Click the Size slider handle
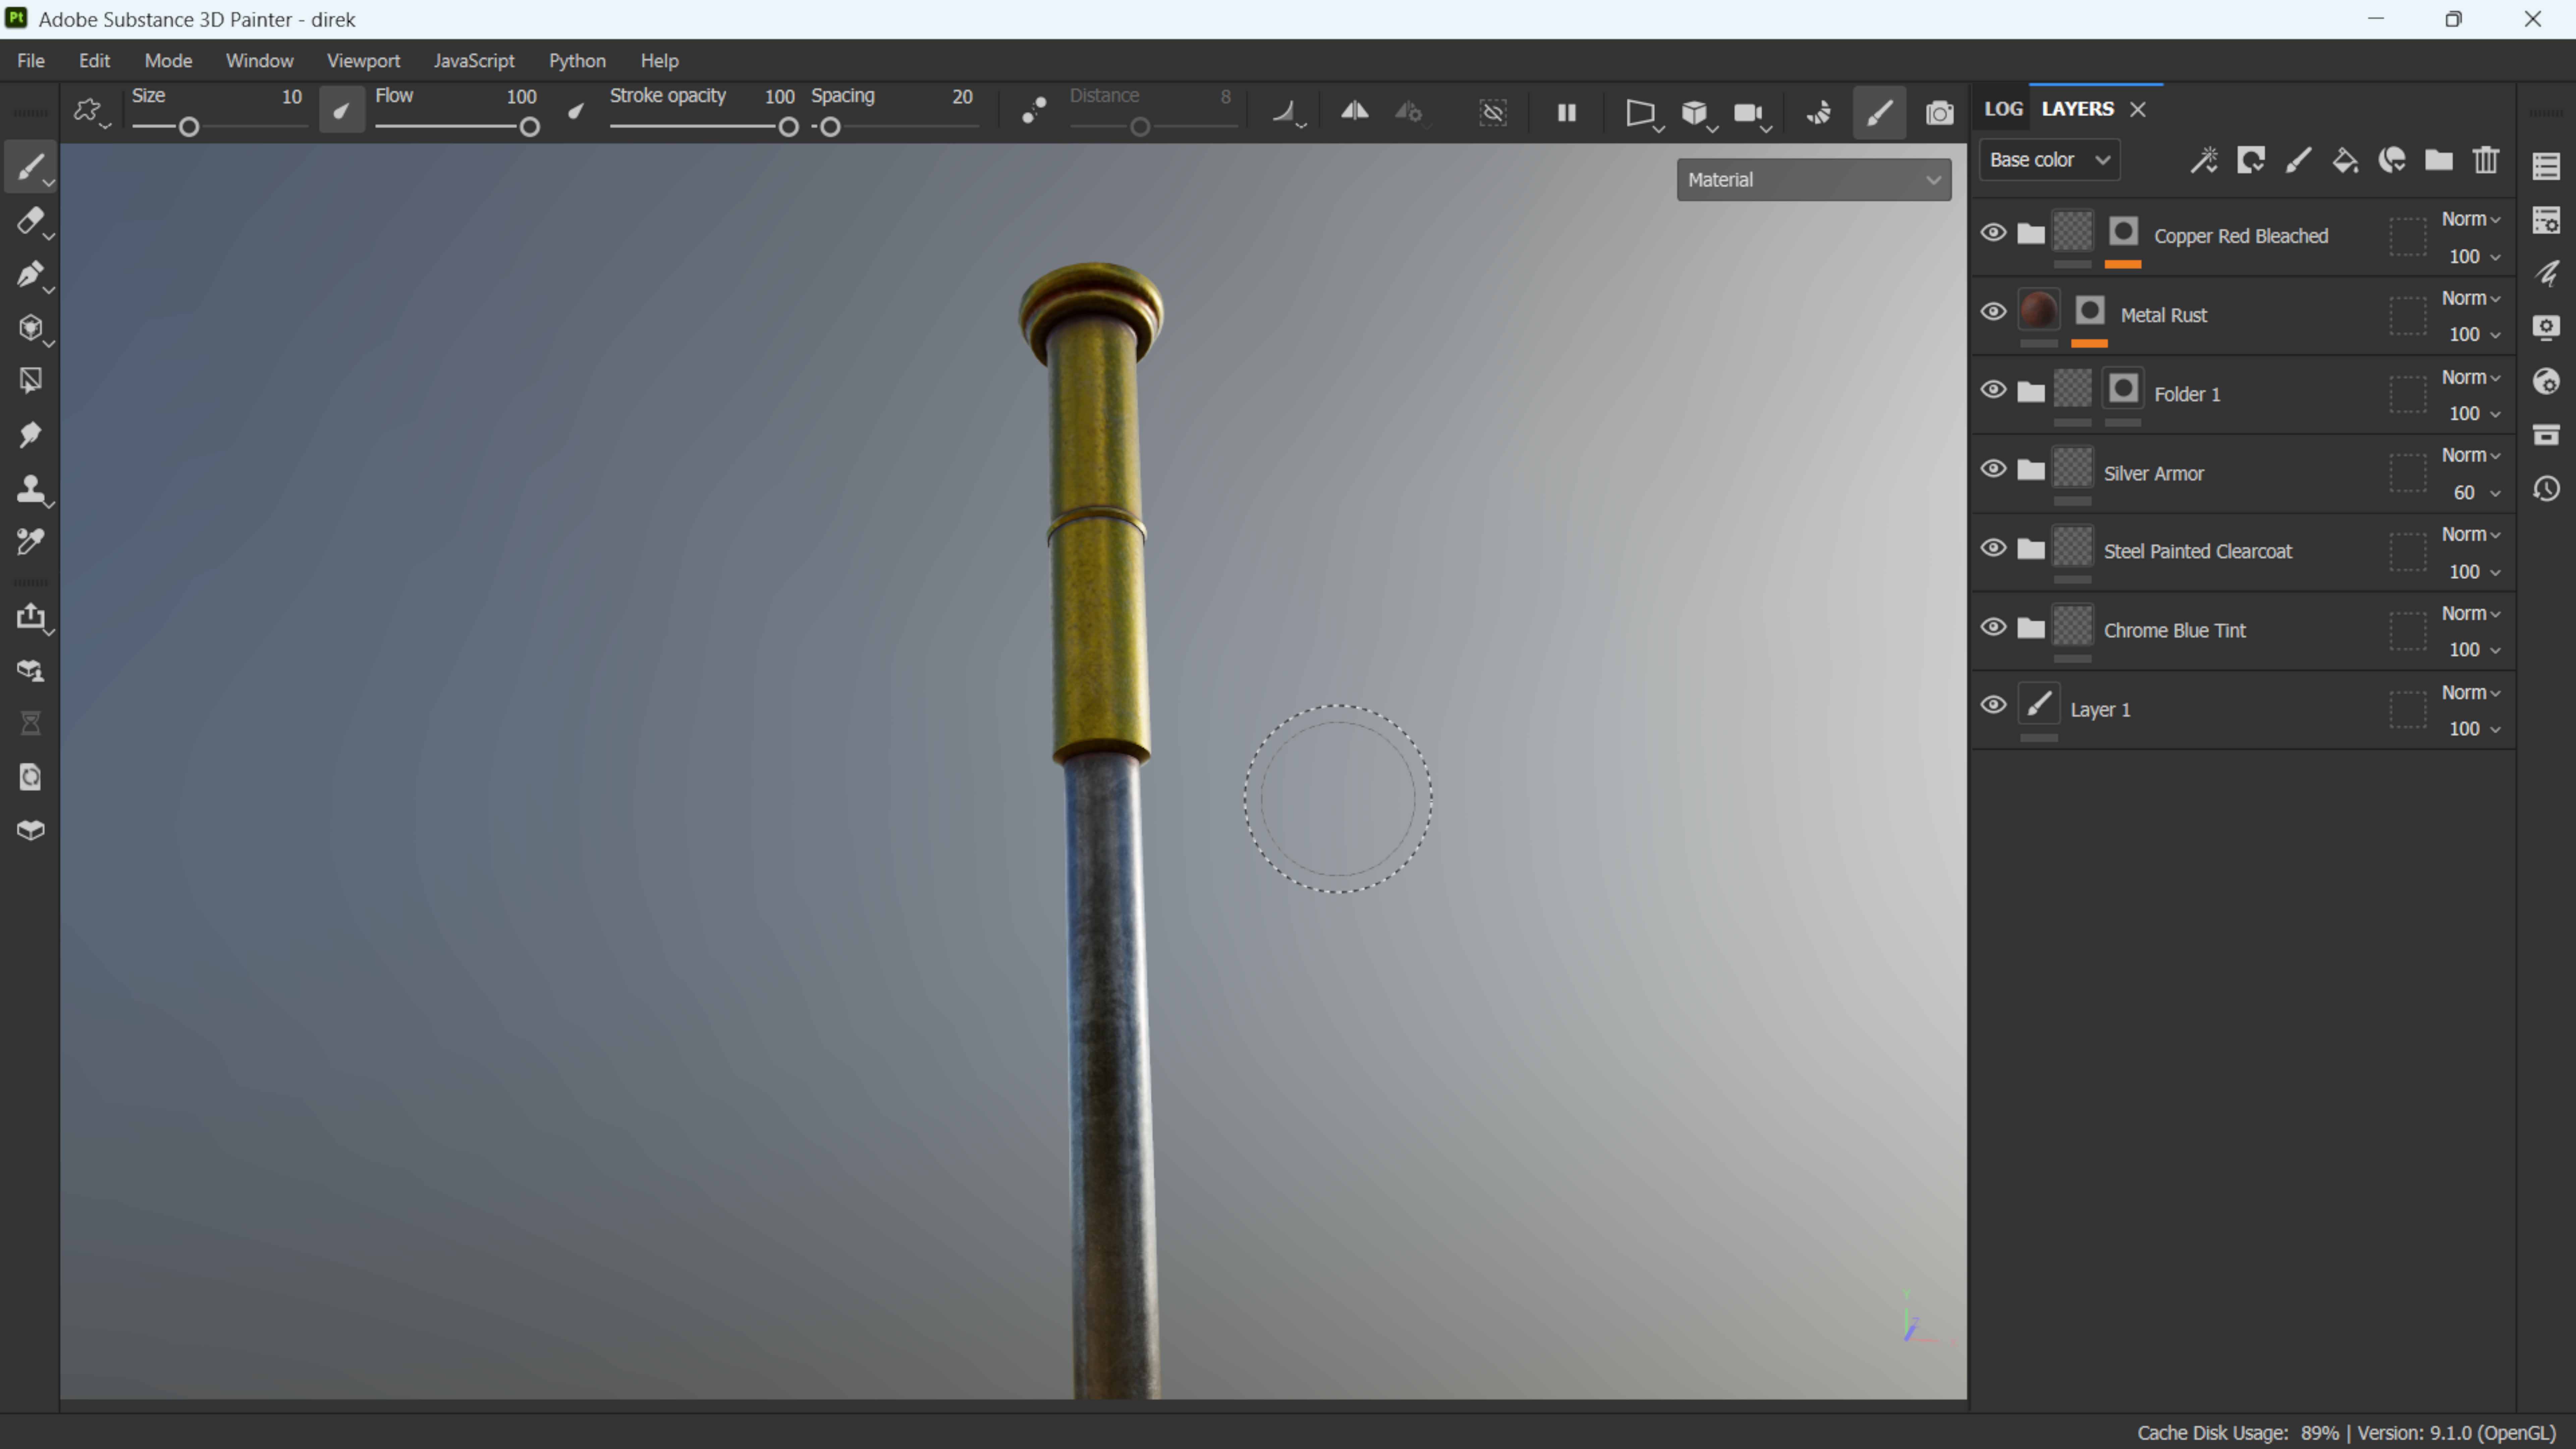The width and height of the screenshot is (2576, 1449). (x=189, y=127)
